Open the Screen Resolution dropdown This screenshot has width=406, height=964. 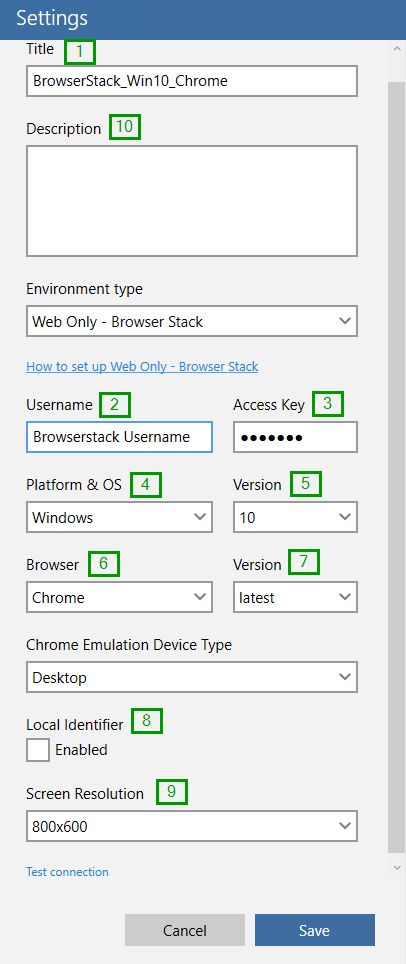click(191, 826)
